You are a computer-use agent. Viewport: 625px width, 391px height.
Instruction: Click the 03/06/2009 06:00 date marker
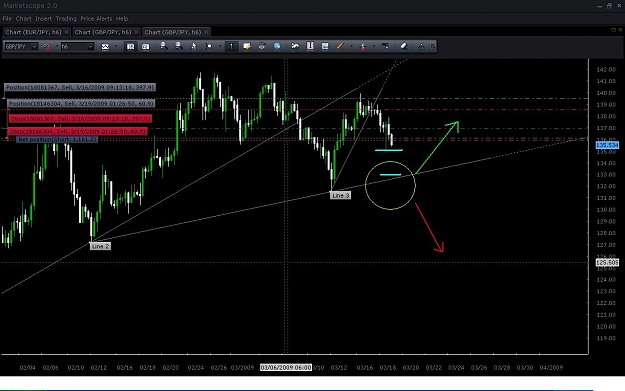point(286,367)
